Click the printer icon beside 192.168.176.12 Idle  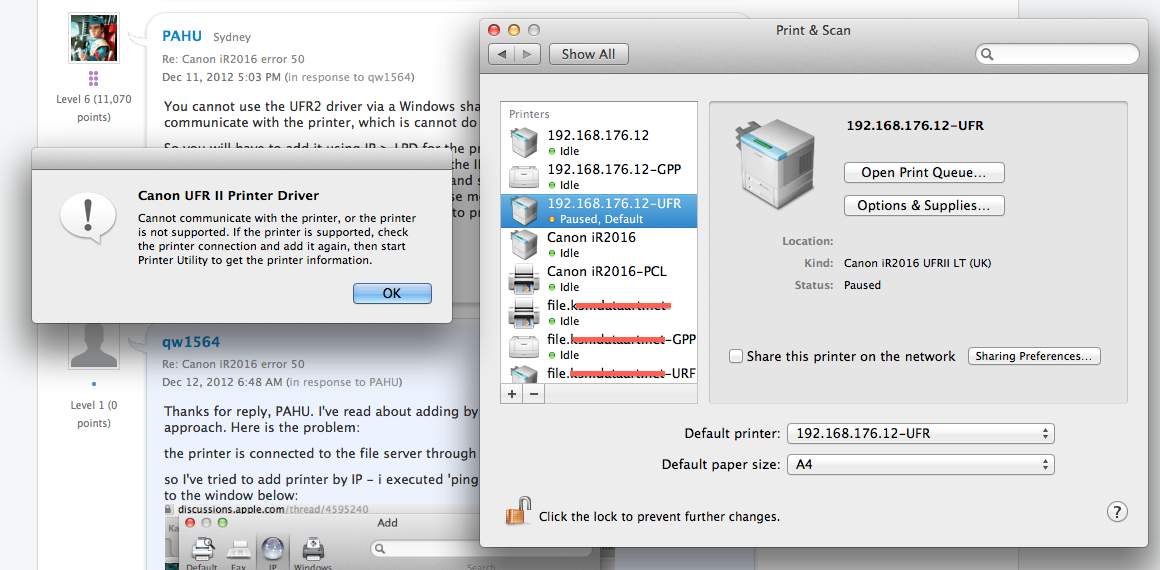(x=524, y=142)
